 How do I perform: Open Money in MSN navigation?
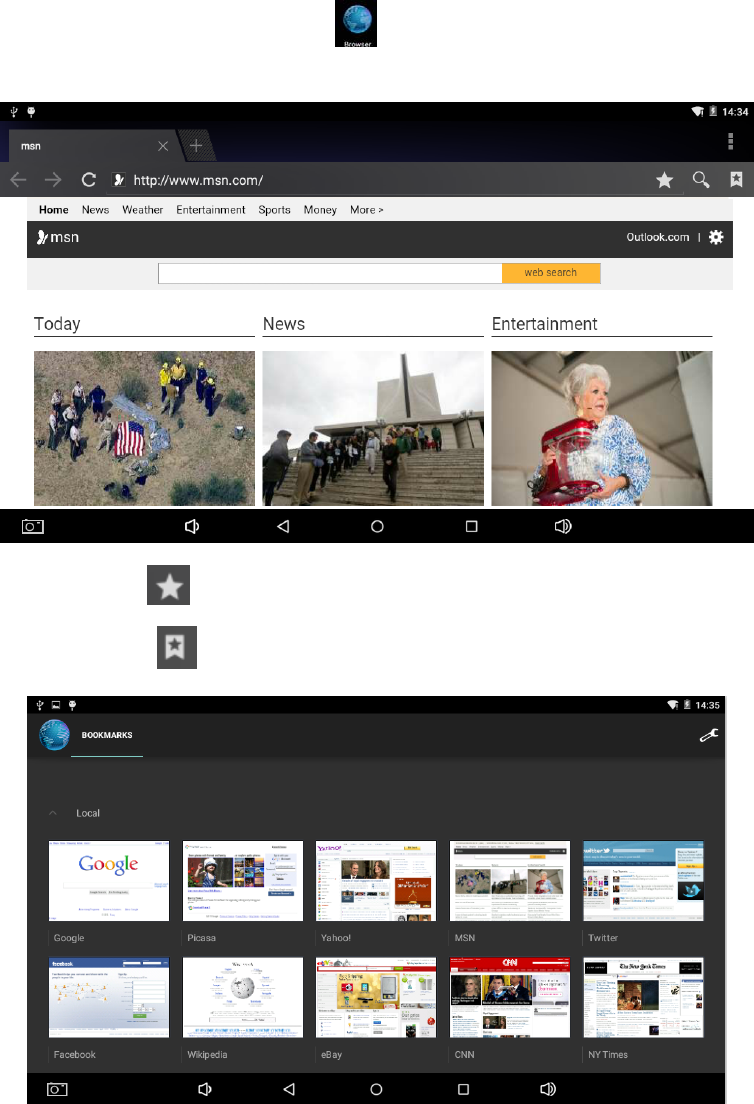click(x=320, y=210)
